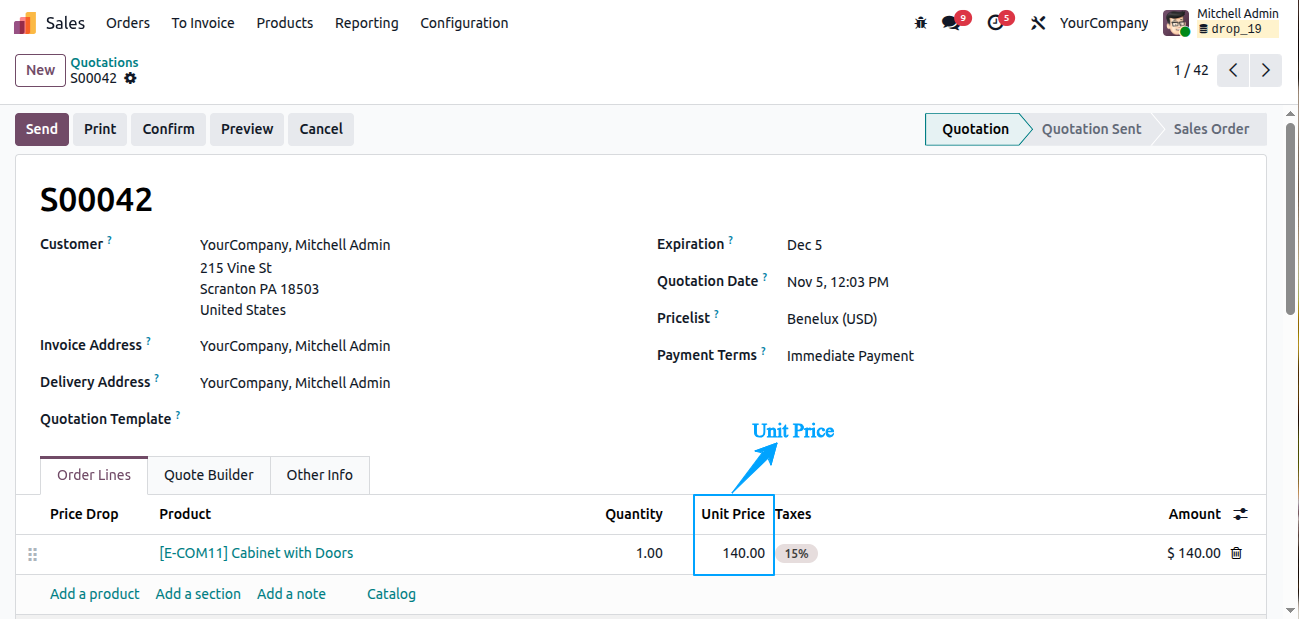The image size is (1299, 619).
Task: Click the empty Quotation Template field
Action: coord(412,420)
